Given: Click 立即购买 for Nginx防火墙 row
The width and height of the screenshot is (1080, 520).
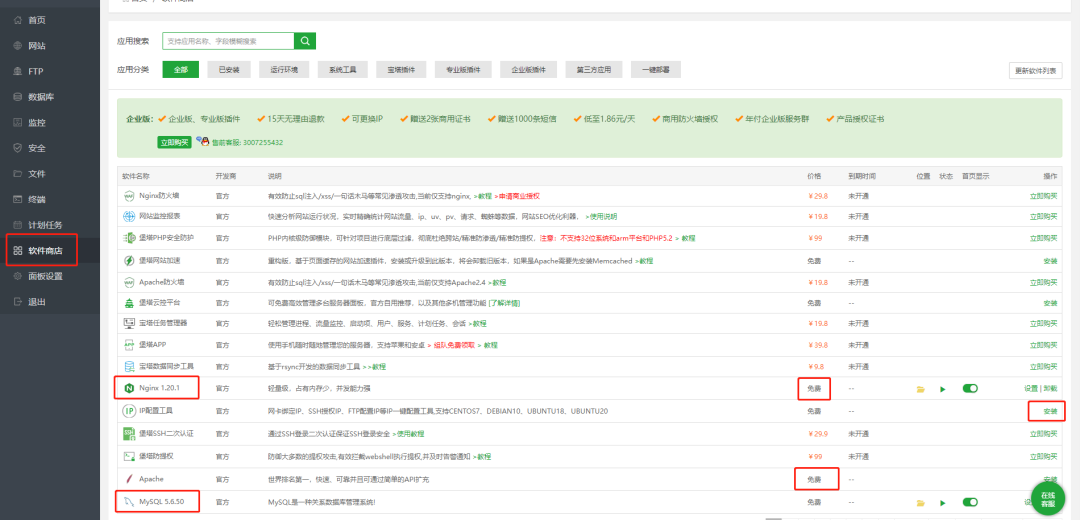Looking at the screenshot, I should click(1043, 196).
